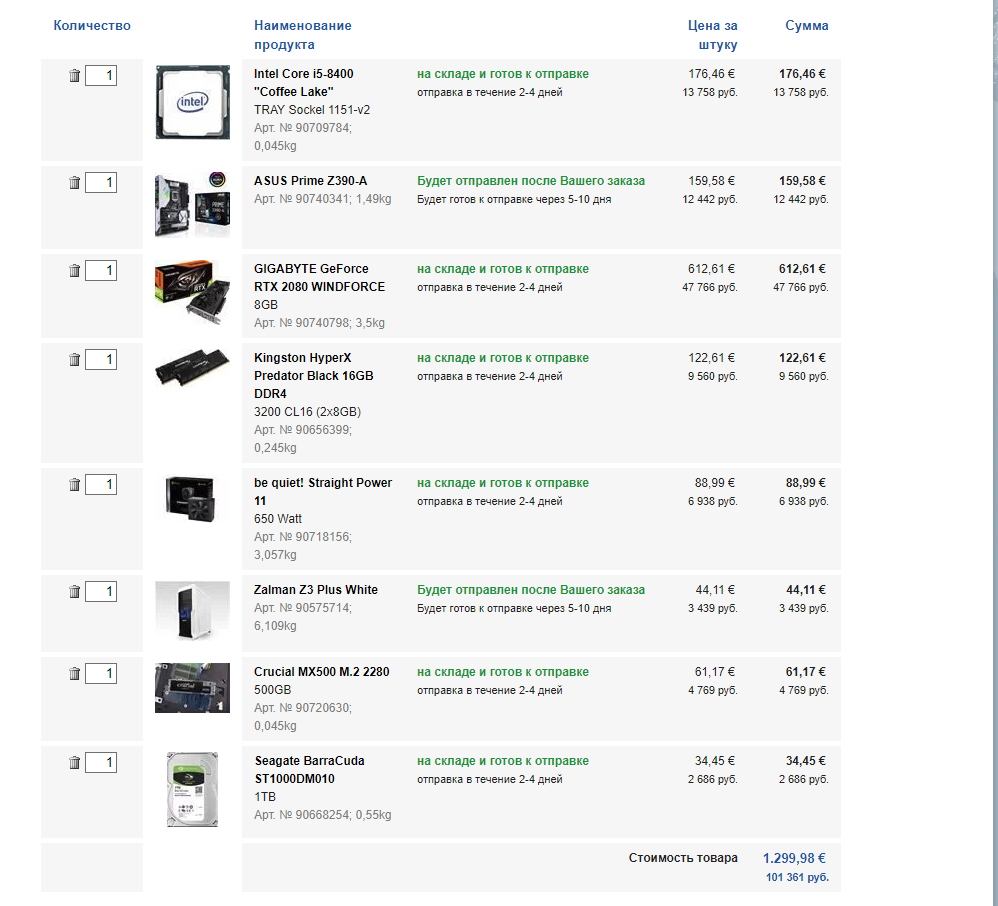This screenshot has height=906, width=998.
Task: Open Intel processor product thumbnail
Action: coord(192,102)
